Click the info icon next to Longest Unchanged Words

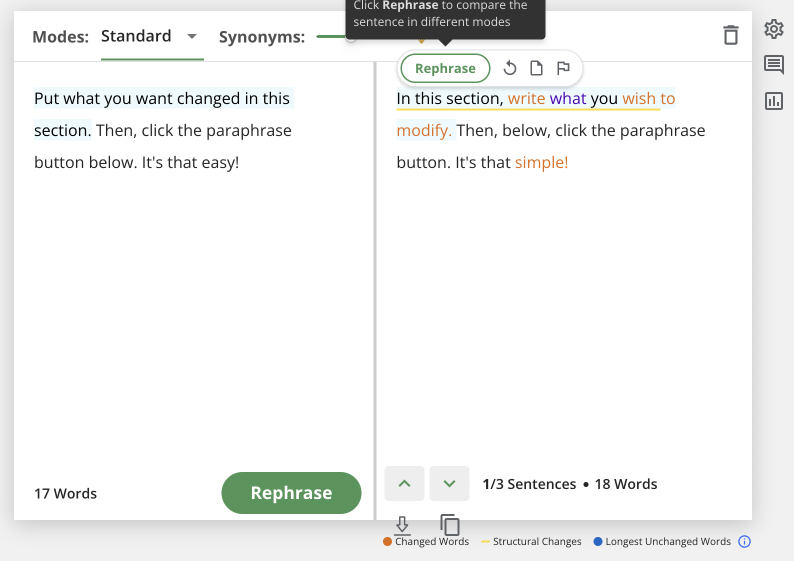744,541
